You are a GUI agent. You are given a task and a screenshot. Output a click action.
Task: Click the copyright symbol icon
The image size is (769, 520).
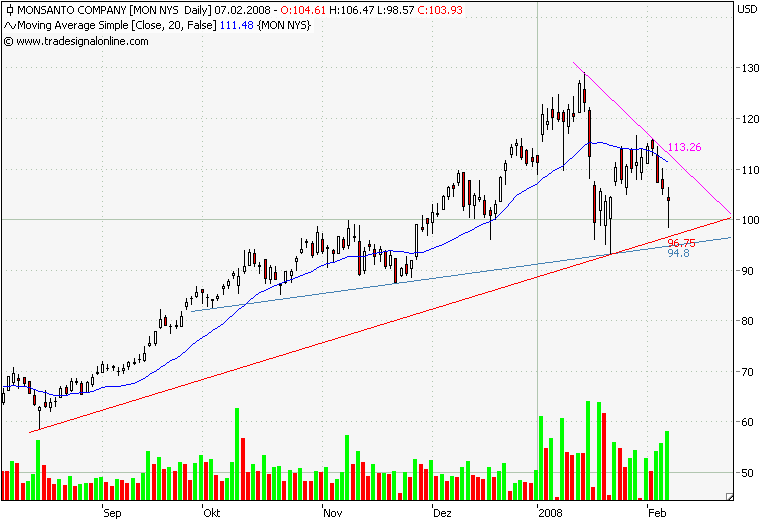[9, 41]
